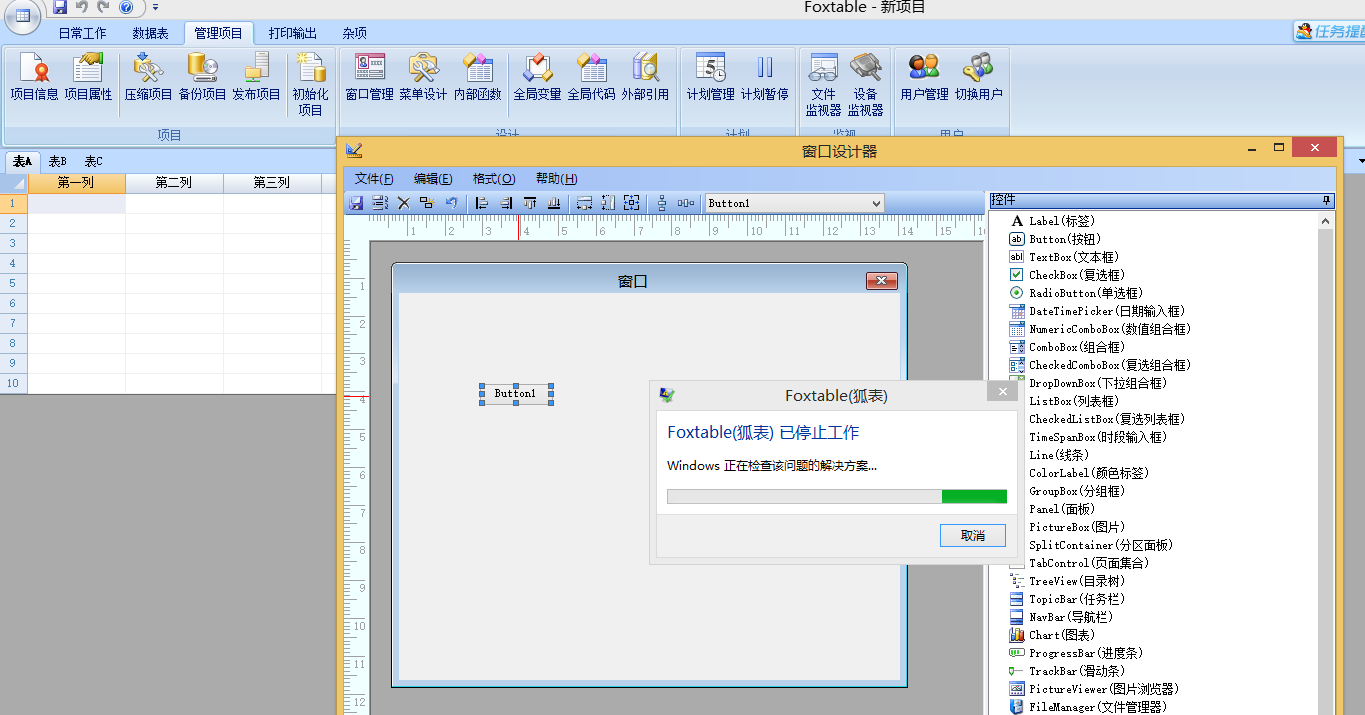Screen dimensions: 1365x715
Task: Click 取消 in the crash dialog
Action: point(973,535)
